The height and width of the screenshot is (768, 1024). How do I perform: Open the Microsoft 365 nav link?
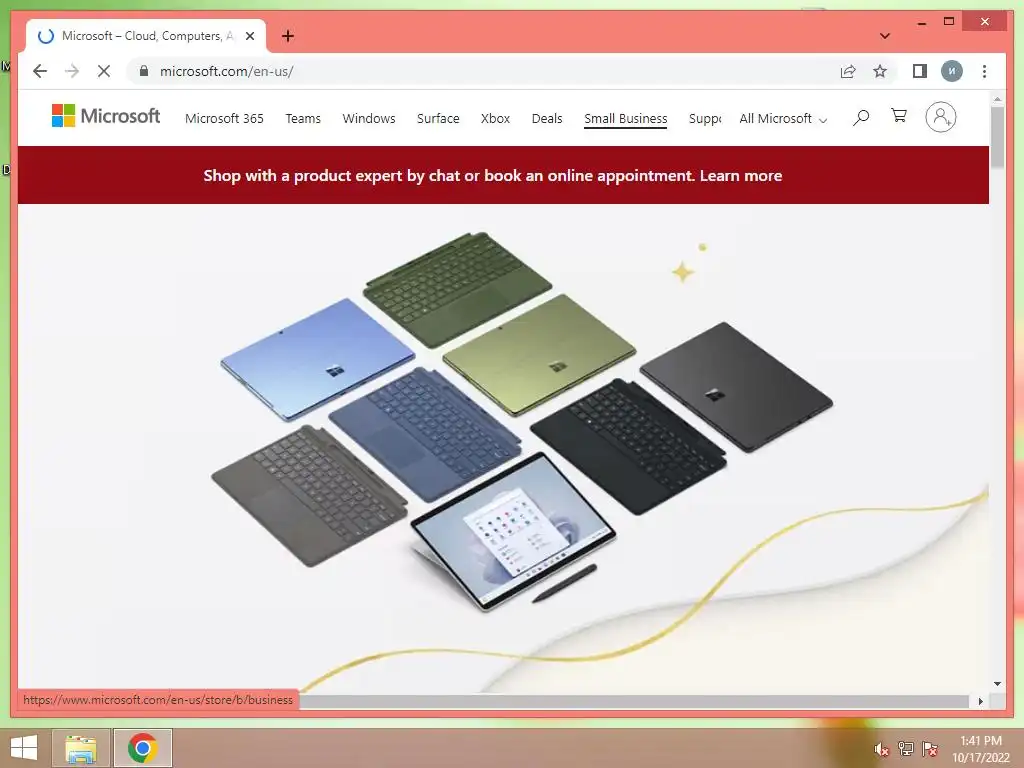click(224, 118)
